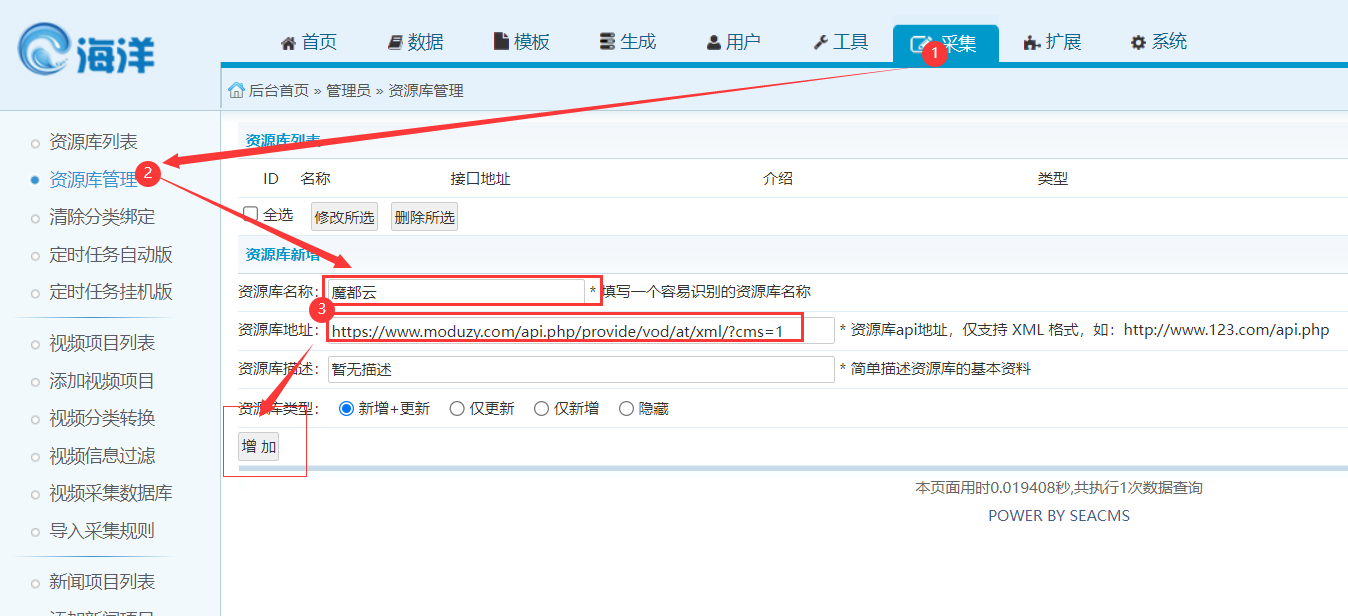
Task: Select the 仅新增 radio option
Action: pyautogui.click(x=541, y=408)
